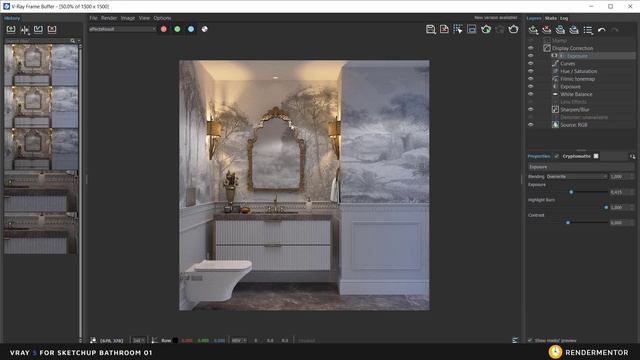Click the load history image icon
This screenshot has height=360, width=640.
38,29
